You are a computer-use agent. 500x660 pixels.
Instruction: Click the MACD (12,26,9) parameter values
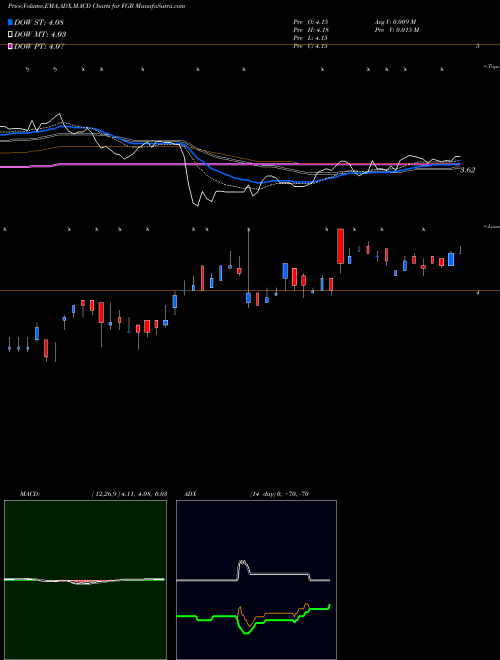tap(129, 494)
